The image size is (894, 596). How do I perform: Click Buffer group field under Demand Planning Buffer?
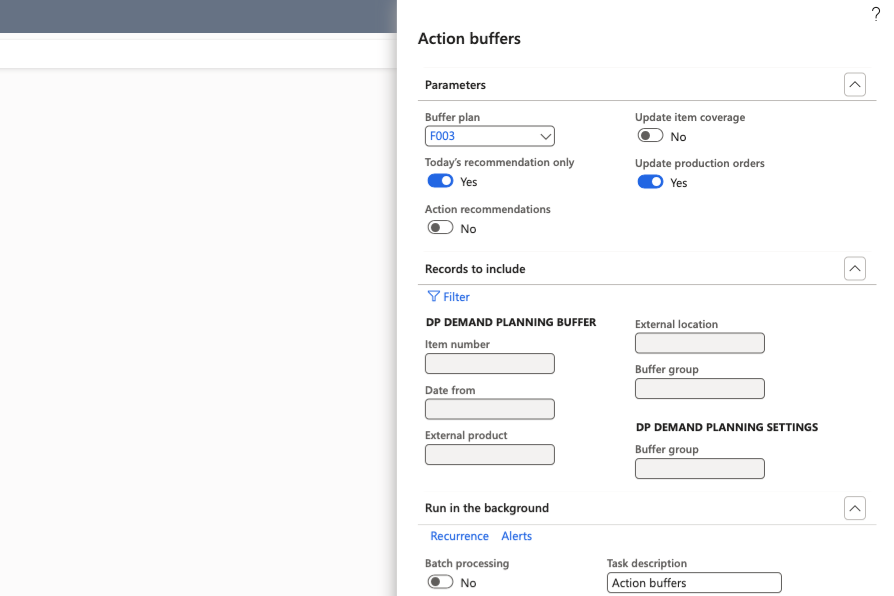(700, 389)
